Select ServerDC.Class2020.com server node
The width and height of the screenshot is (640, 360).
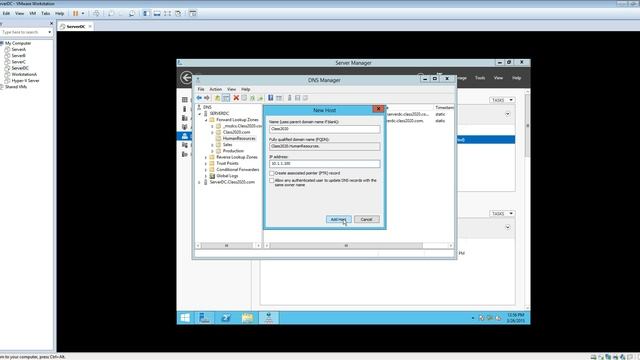pos(232,182)
